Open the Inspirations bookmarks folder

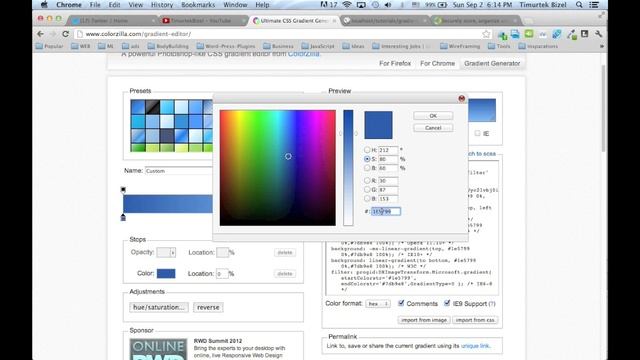coord(538,46)
